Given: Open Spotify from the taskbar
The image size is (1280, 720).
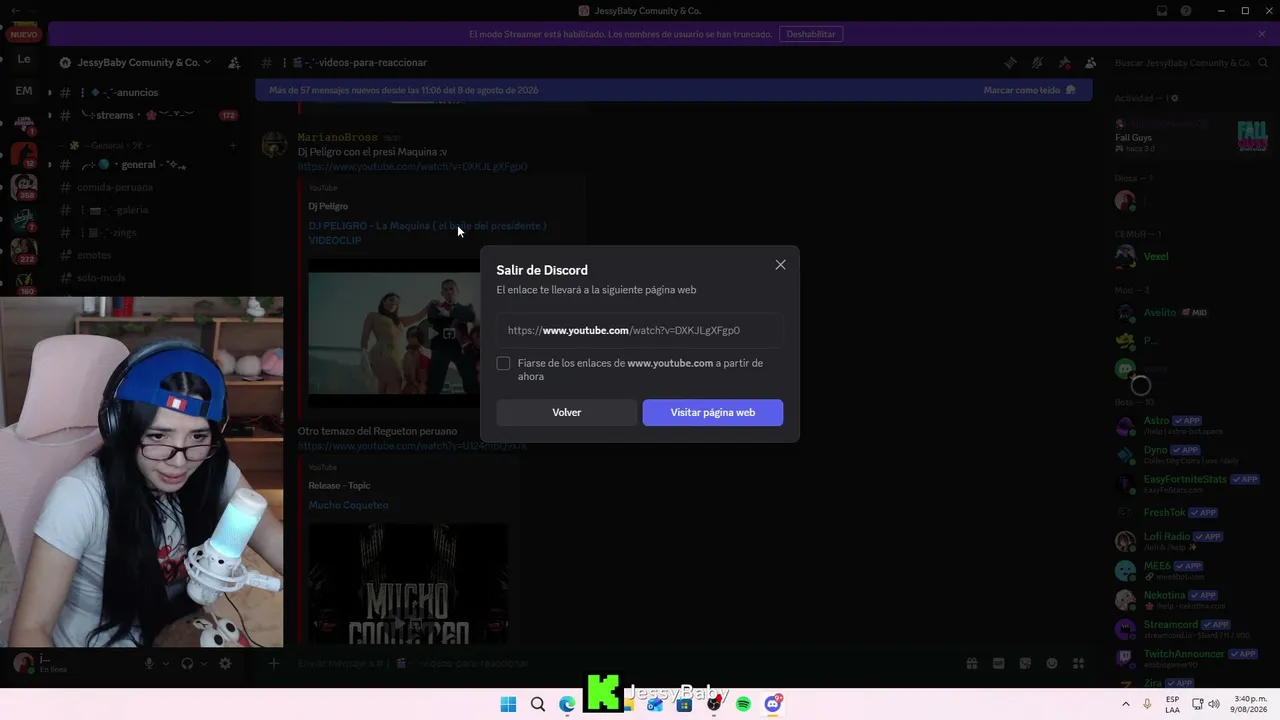Looking at the screenshot, I should (743, 704).
